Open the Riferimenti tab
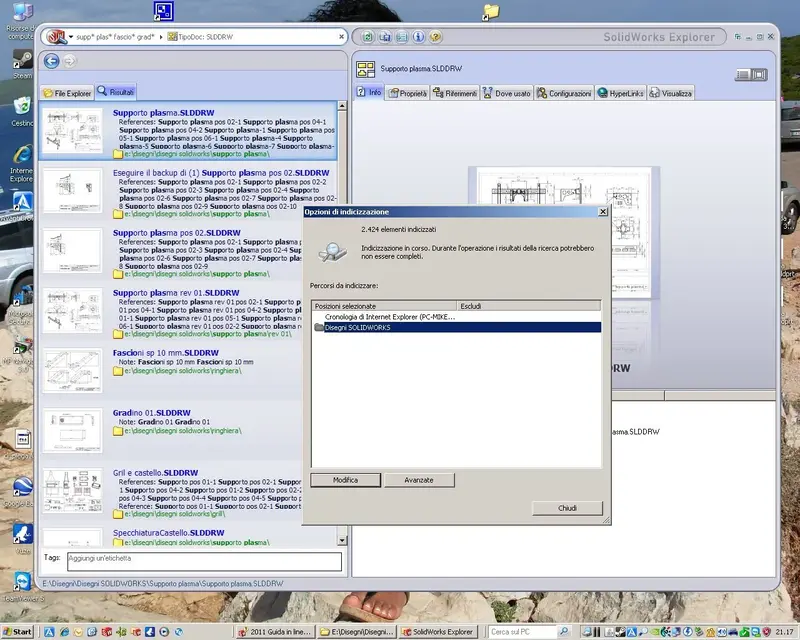 [455, 93]
